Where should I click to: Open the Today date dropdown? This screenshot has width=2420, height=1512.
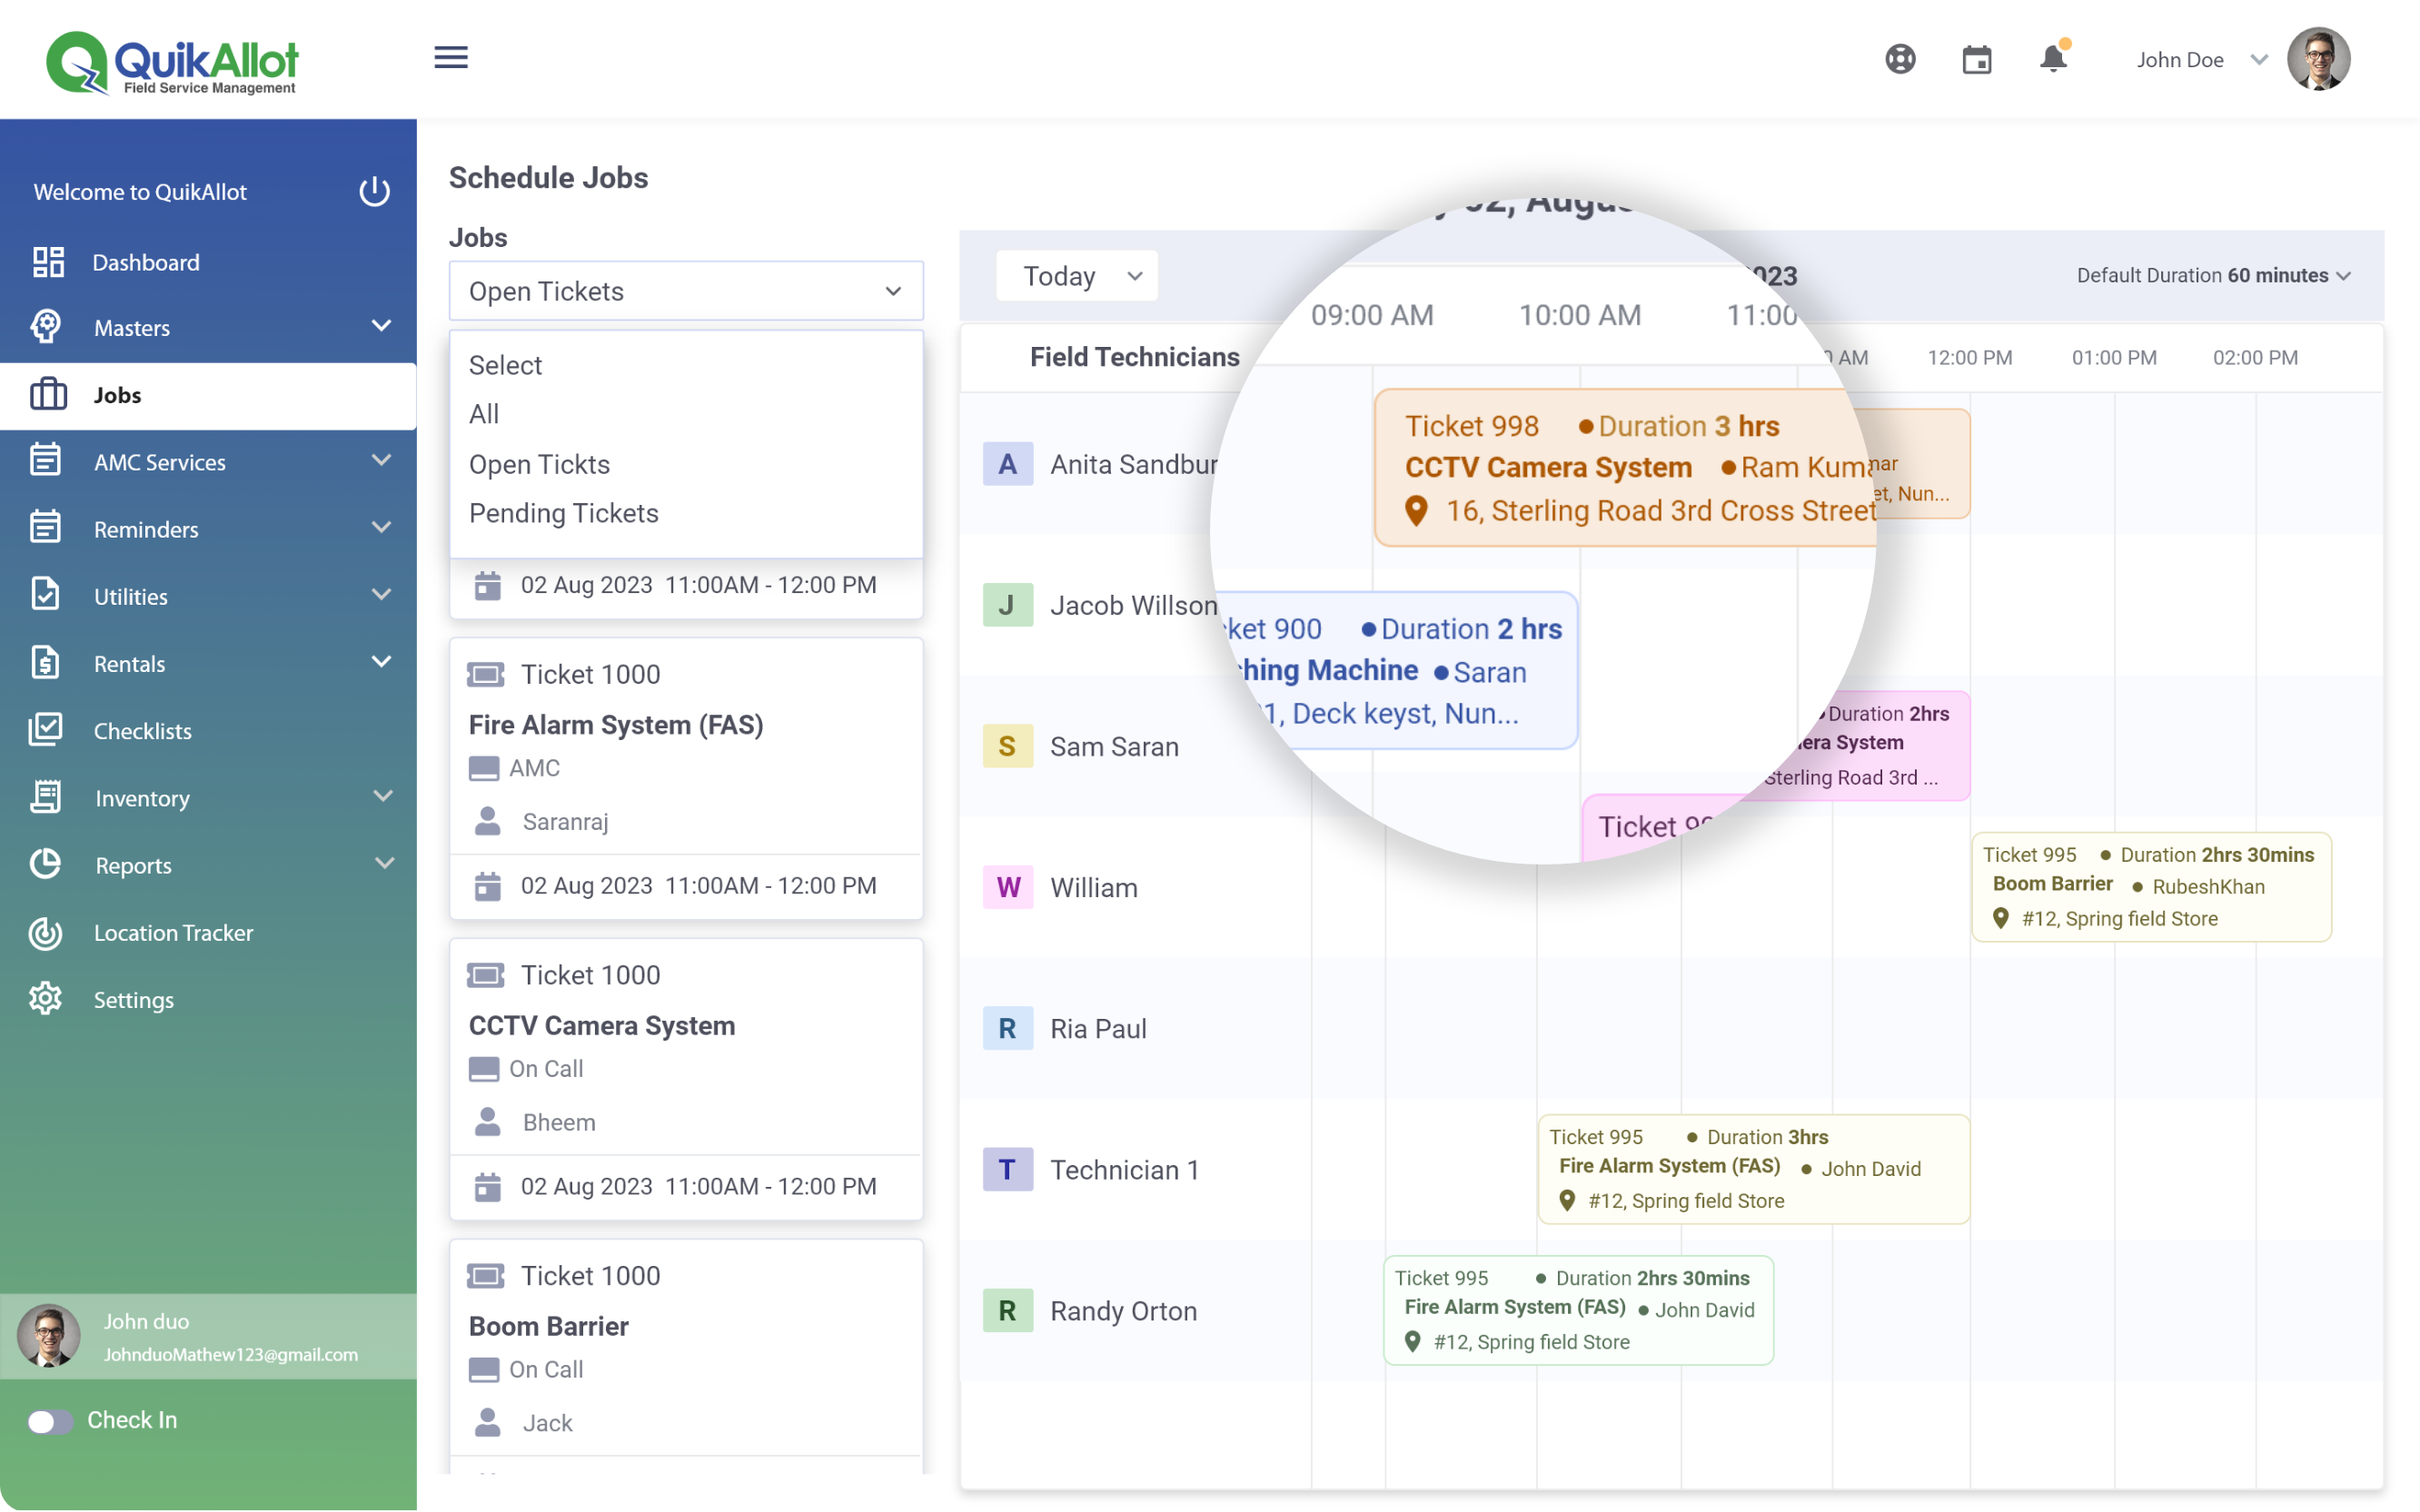pyautogui.click(x=1076, y=276)
